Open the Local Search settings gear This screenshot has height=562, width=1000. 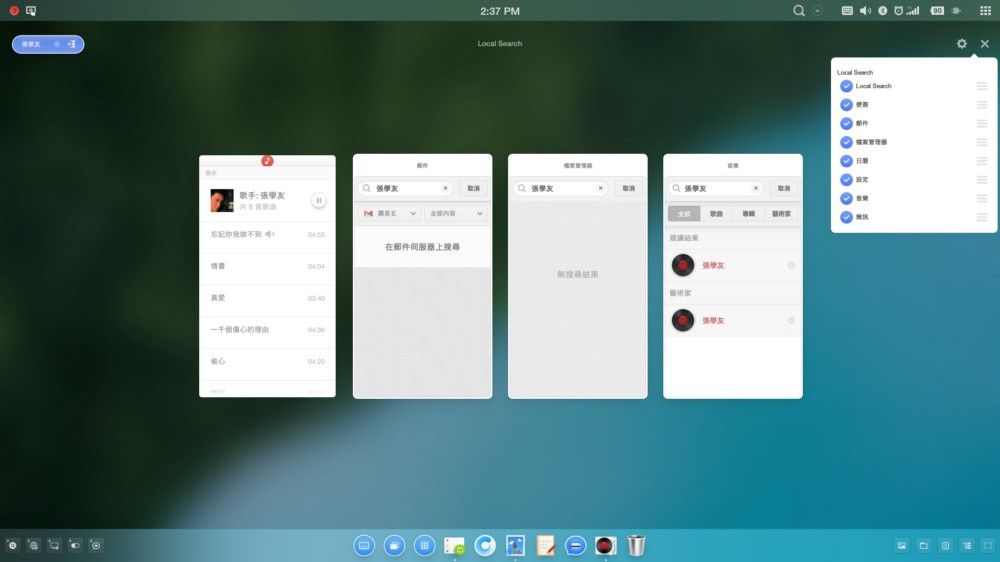pyautogui.click(x=961, y=44)
